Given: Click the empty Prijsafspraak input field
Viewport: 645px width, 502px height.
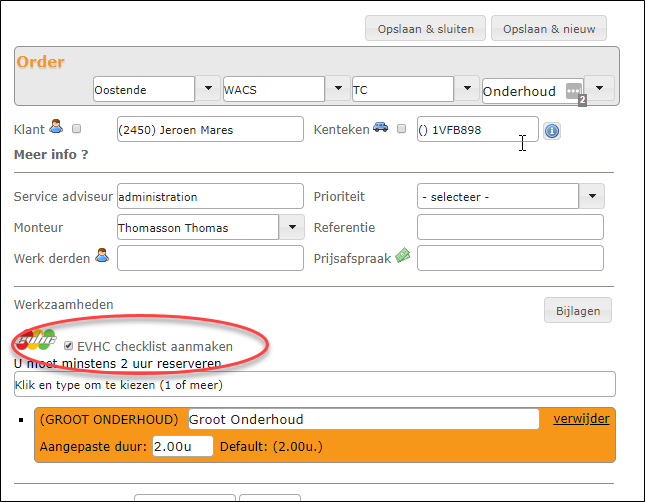Looking at the screenshot, I should (510, 258).
